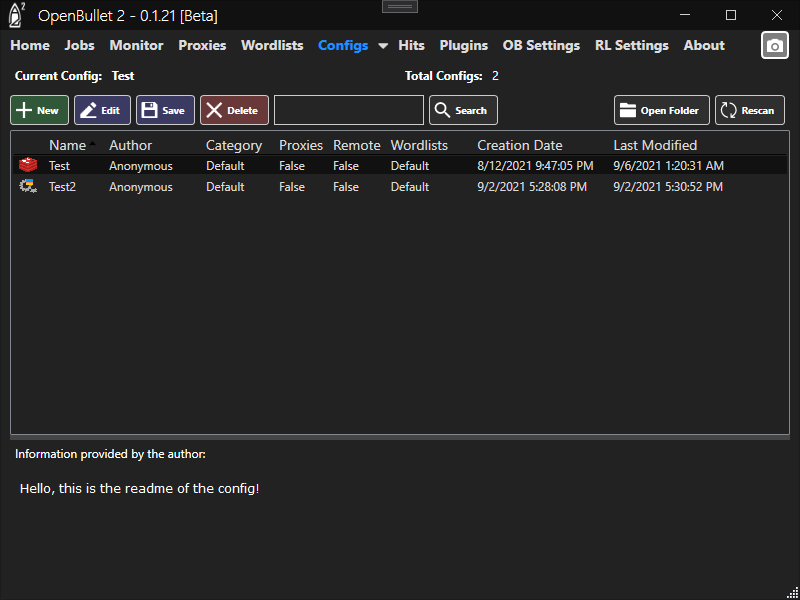Click the grip handle at title bar top
Image resolution: width=800 pixels, height=600 pixels.
[400, 6]
